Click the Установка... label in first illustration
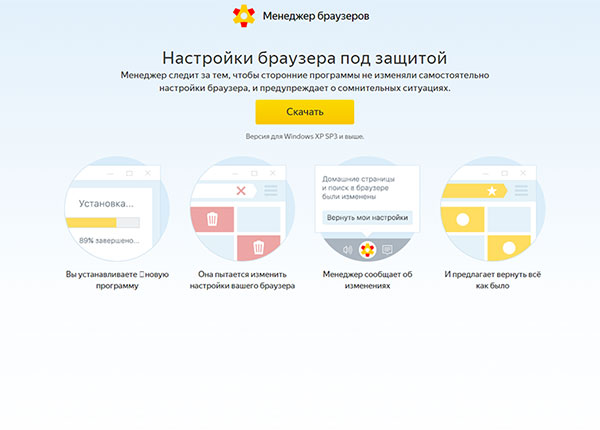The image size is (600, 430). [x=106, y=204]
